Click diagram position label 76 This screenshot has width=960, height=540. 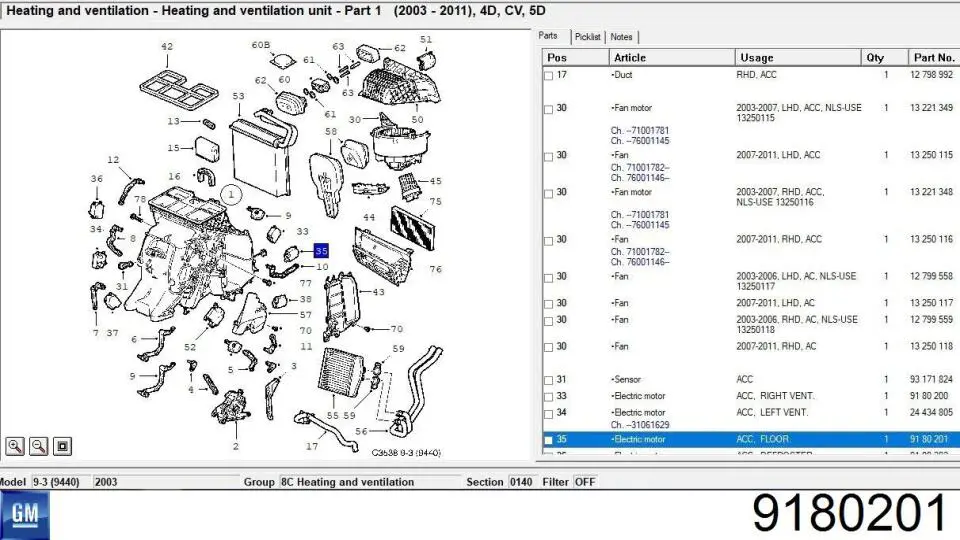click(x=435, y=269)
